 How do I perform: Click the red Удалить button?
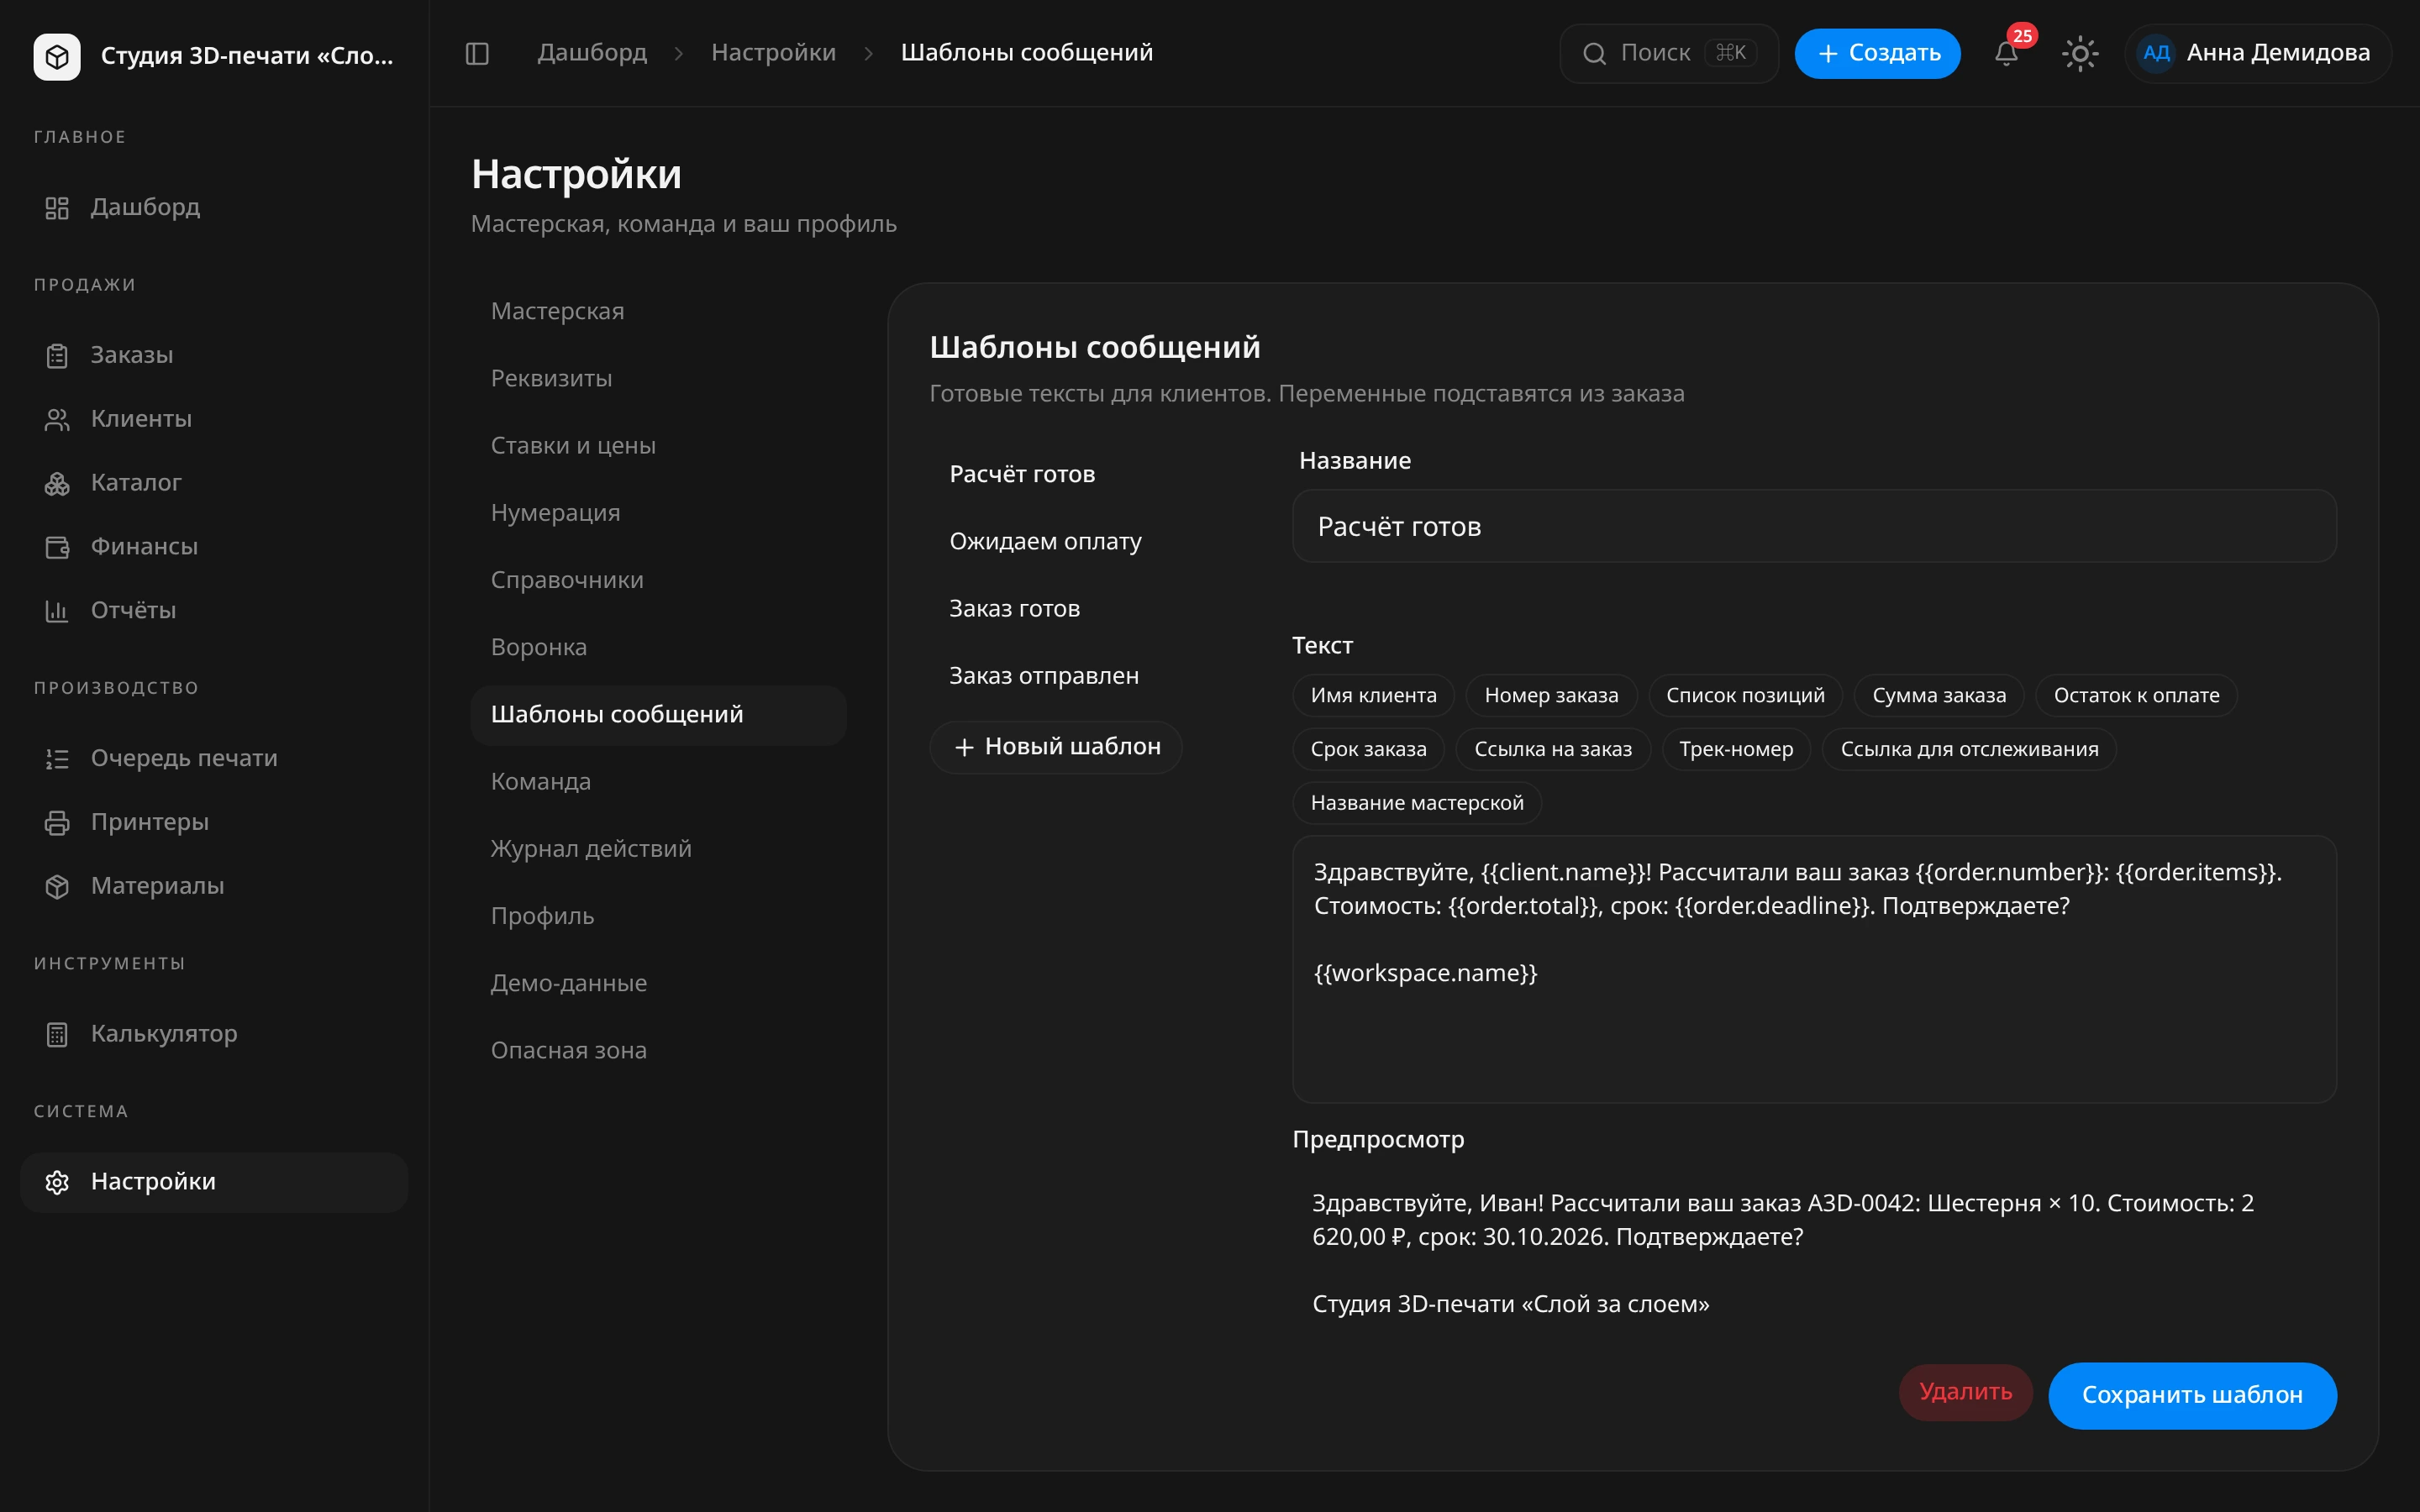(x=1965, y=1392)
